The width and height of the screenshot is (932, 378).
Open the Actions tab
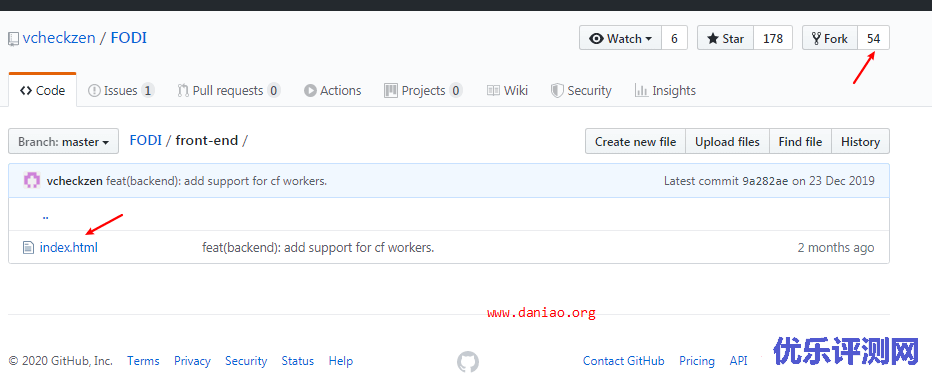[332, 90]
